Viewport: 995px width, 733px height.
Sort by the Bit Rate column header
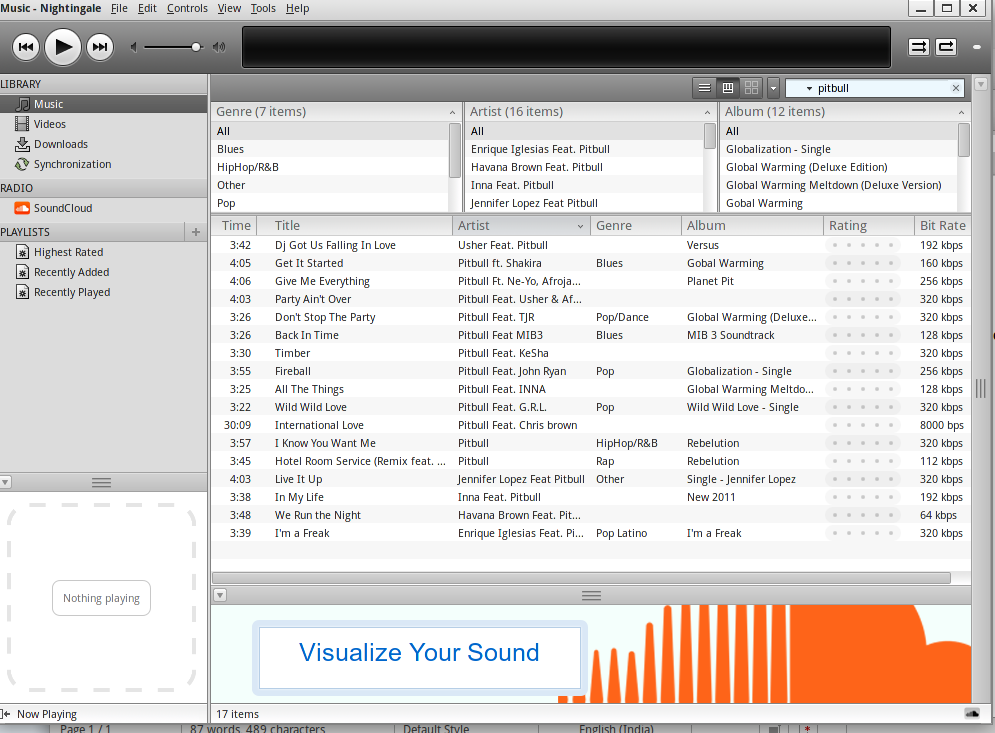[x=942, y=225]
